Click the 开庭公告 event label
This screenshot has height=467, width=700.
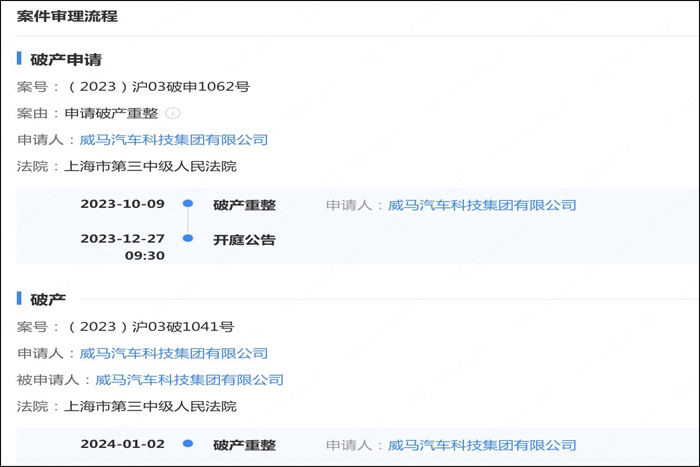(x=244, y=240)
